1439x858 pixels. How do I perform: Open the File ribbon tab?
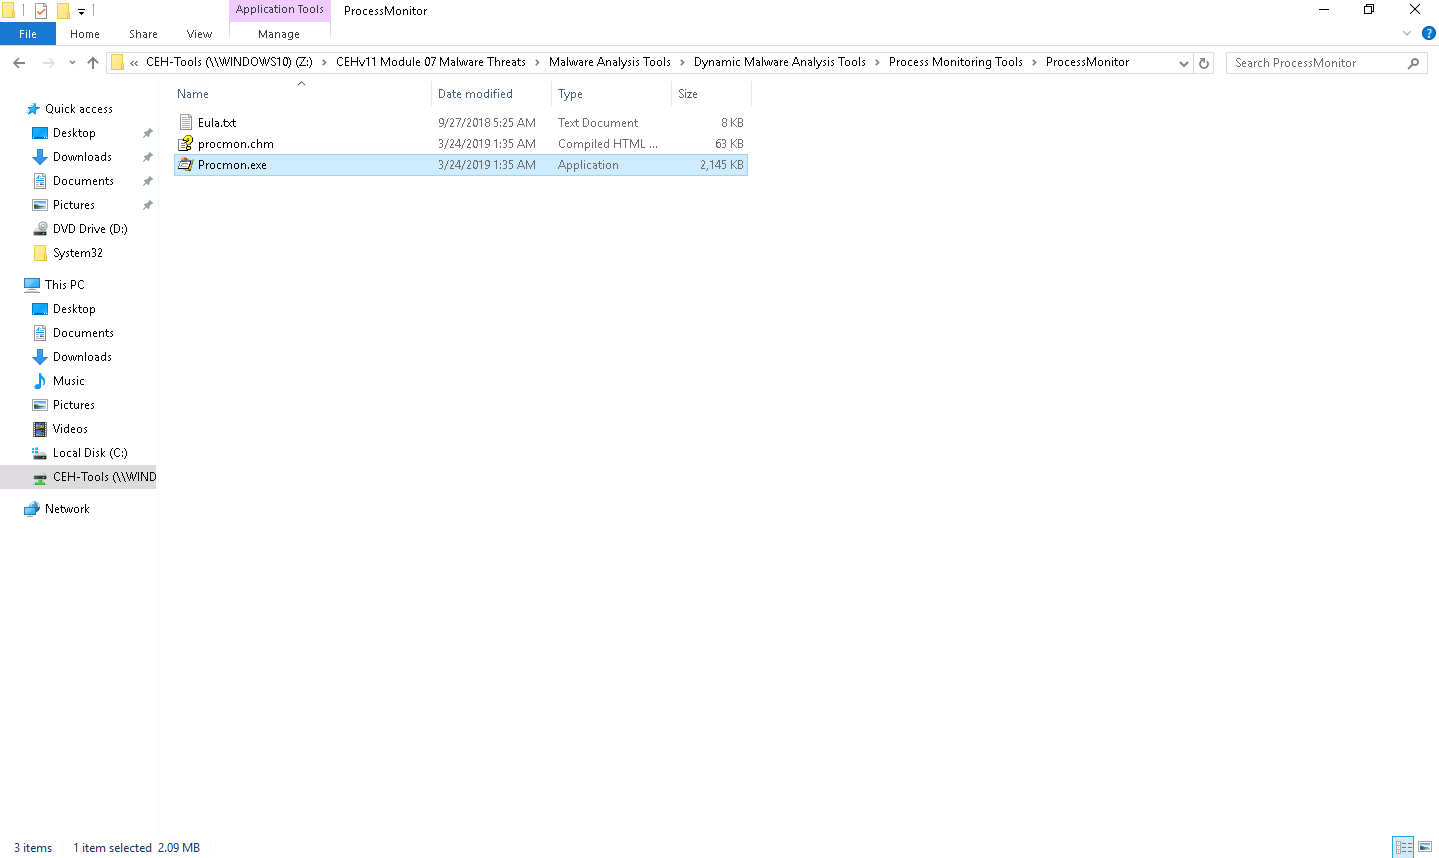coord(28,34)
